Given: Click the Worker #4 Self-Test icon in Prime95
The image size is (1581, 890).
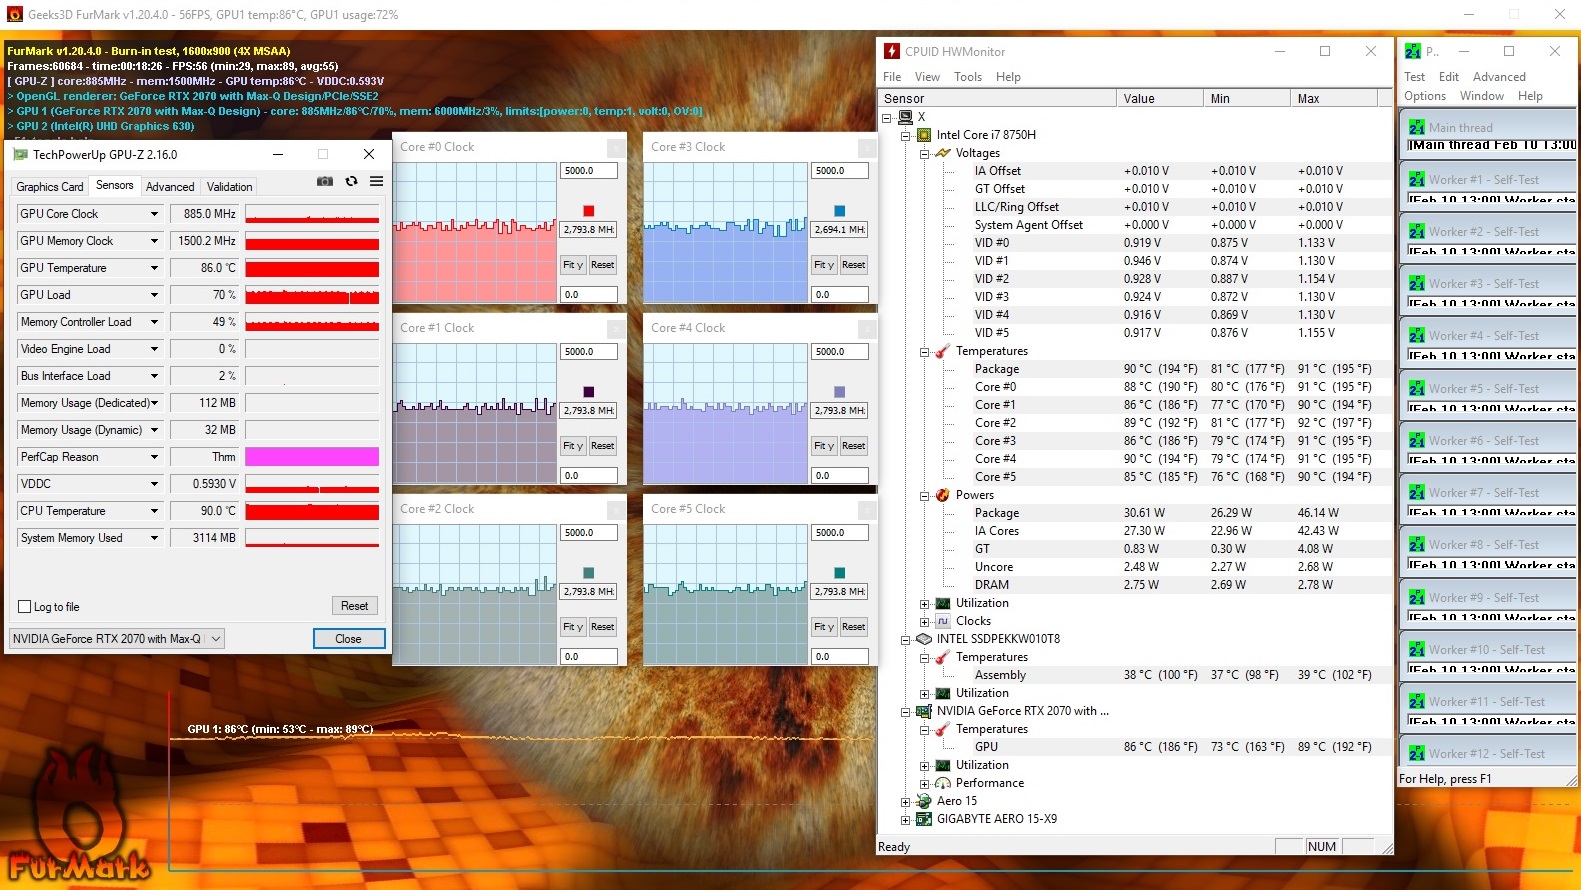Looking at the screenshot, I should point(1416,335).
